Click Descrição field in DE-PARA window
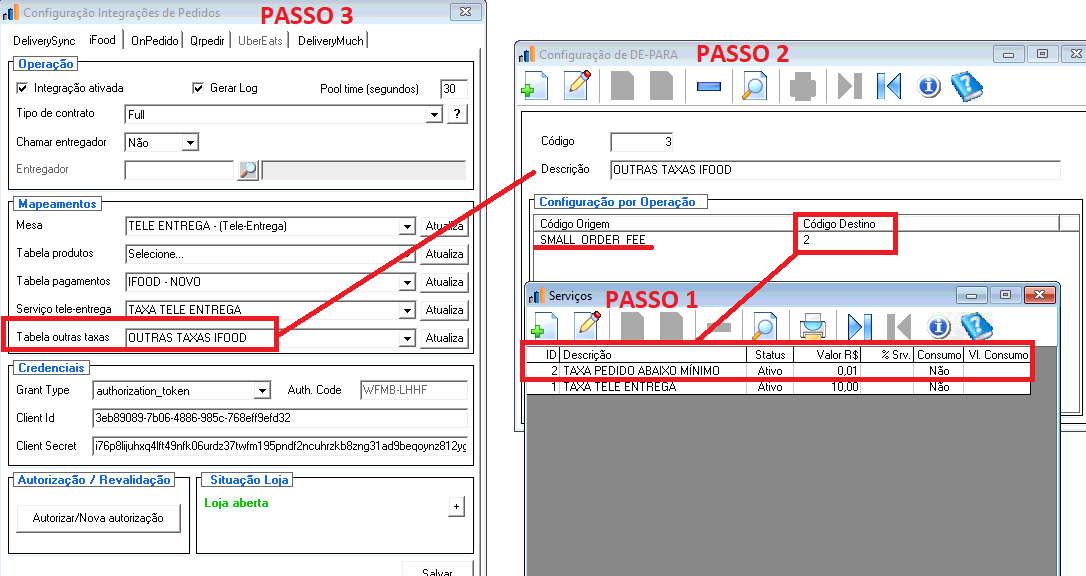 (835, 170)
